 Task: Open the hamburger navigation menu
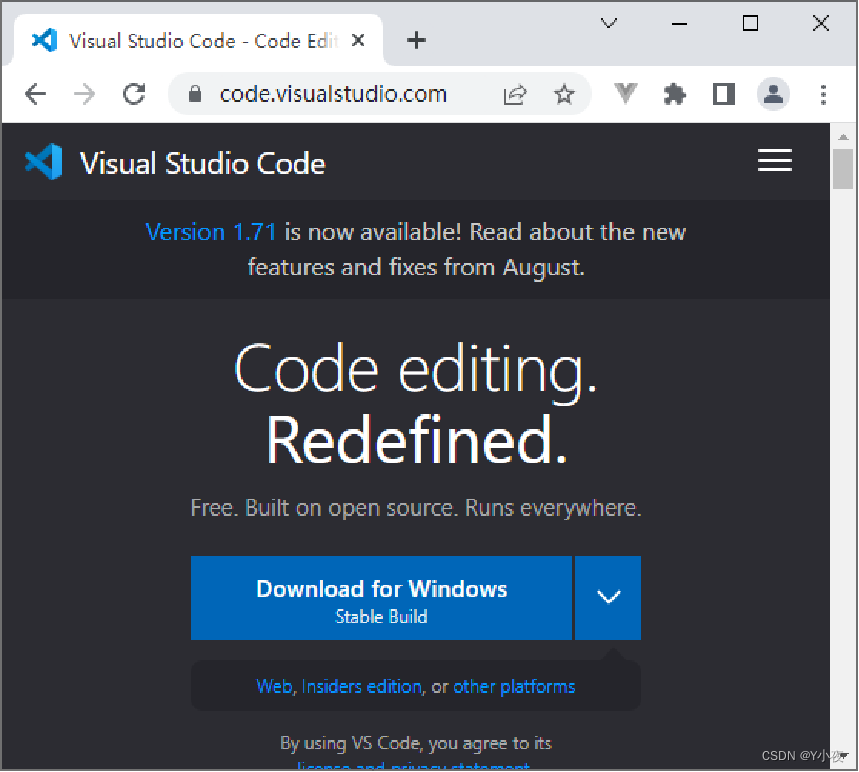[775, 160]
